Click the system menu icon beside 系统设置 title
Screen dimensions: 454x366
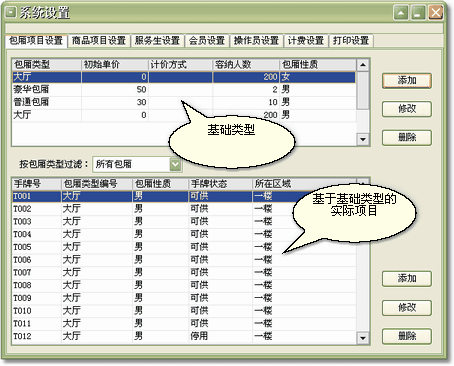tap(11, 13)
